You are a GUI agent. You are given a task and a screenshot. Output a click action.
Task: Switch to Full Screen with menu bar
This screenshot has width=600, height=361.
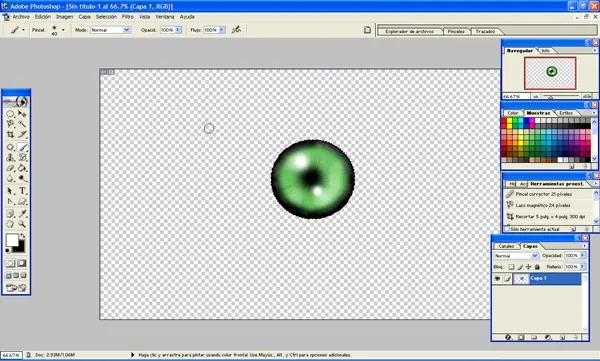(x=16, y=275)
